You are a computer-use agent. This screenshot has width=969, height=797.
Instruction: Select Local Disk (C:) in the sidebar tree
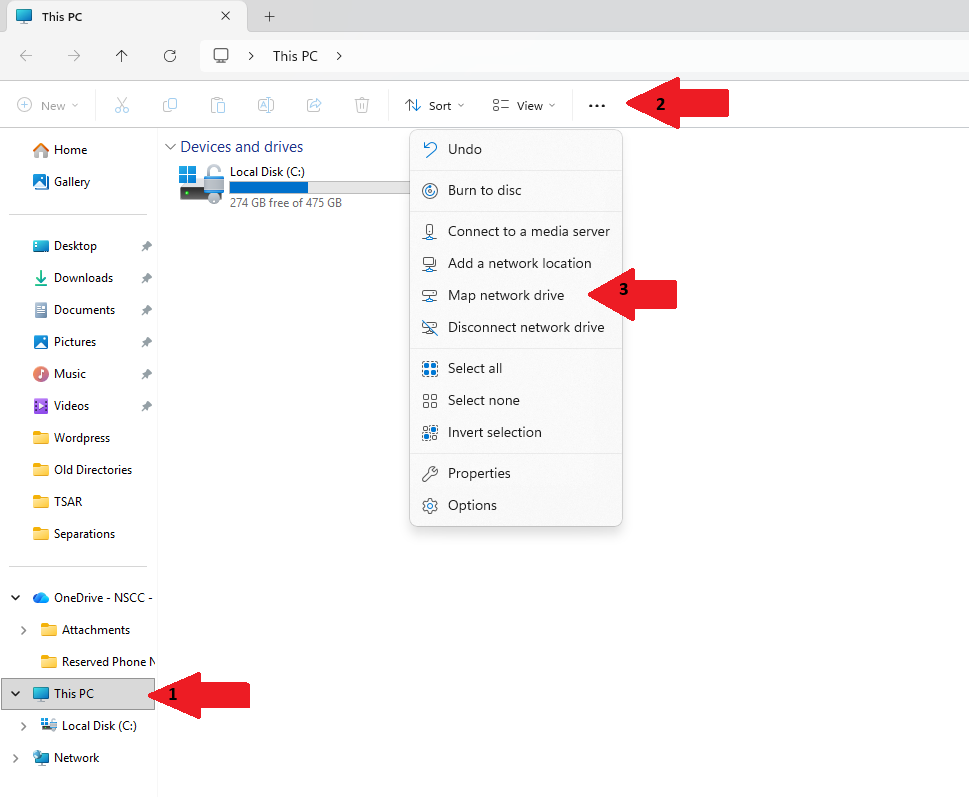(98, 725)
